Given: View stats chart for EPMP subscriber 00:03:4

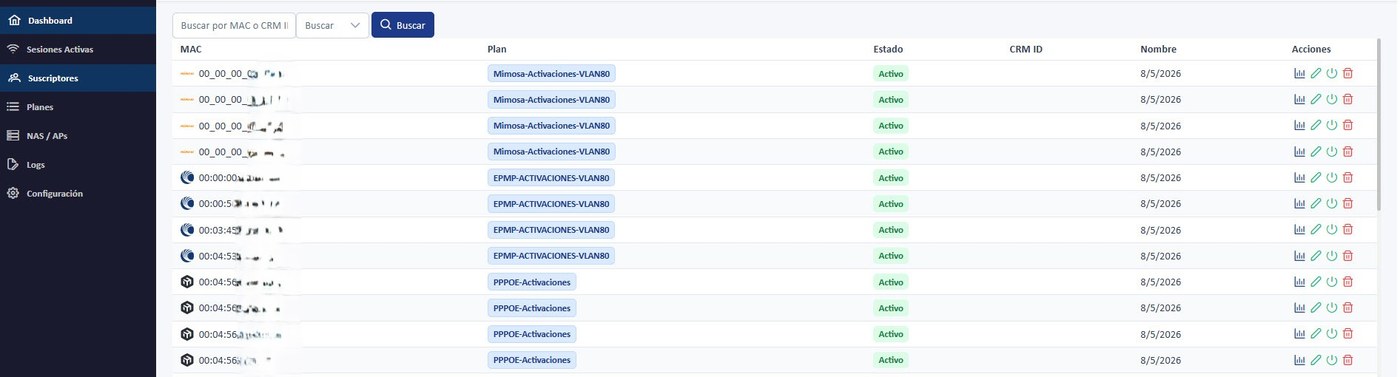Looking at the screenshot, I should [1300, 229].
